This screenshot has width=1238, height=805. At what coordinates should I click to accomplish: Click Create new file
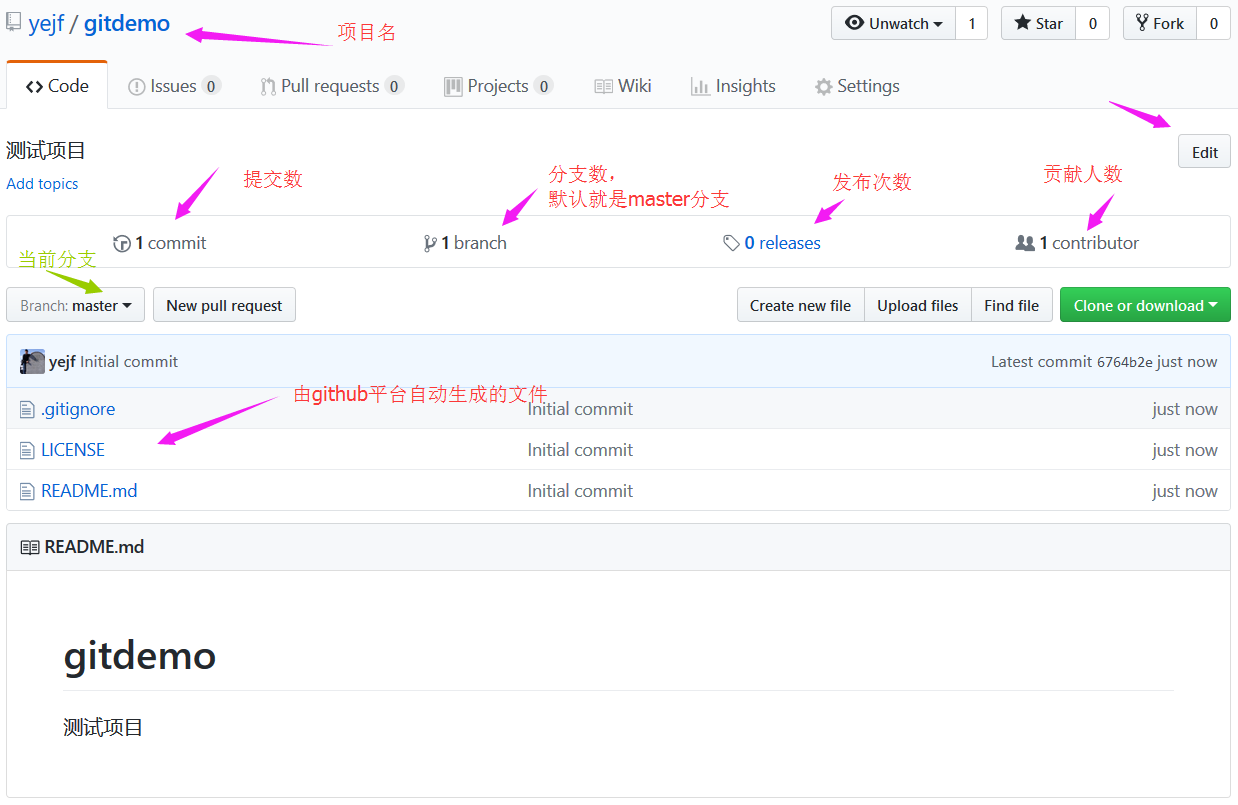pos(800,305)
